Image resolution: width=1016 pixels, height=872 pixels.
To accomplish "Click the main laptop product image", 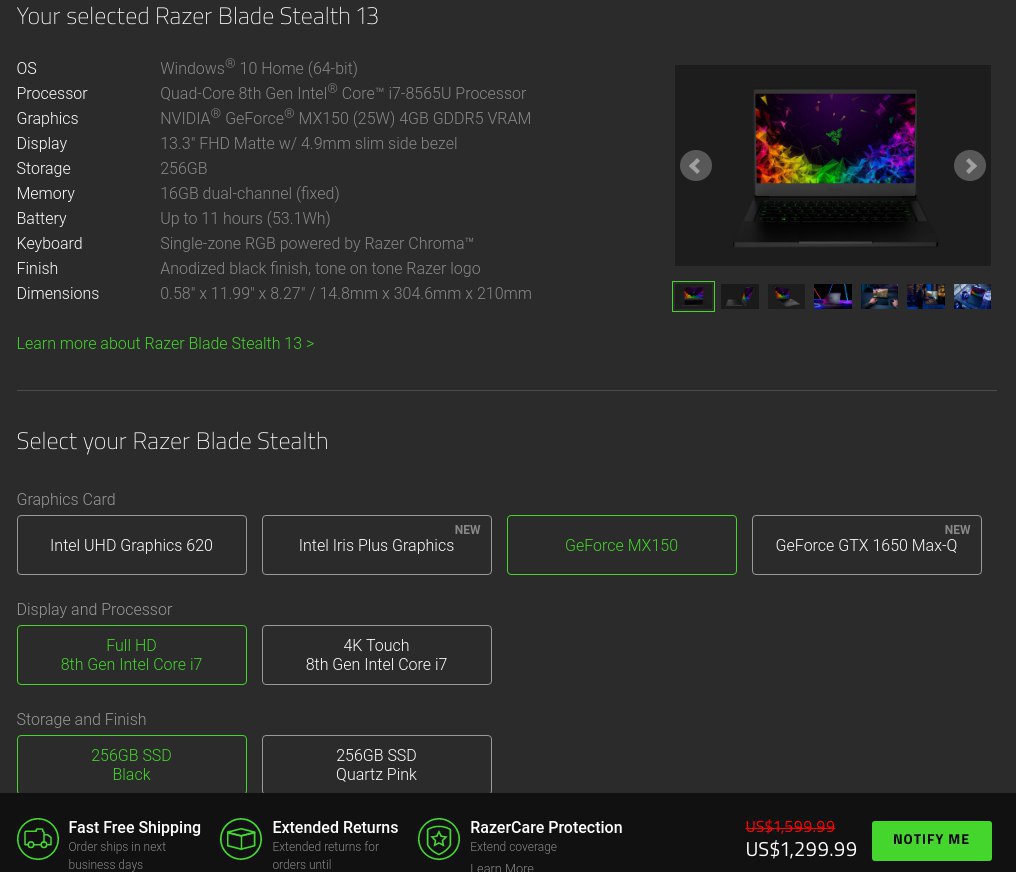I will 833,167.
